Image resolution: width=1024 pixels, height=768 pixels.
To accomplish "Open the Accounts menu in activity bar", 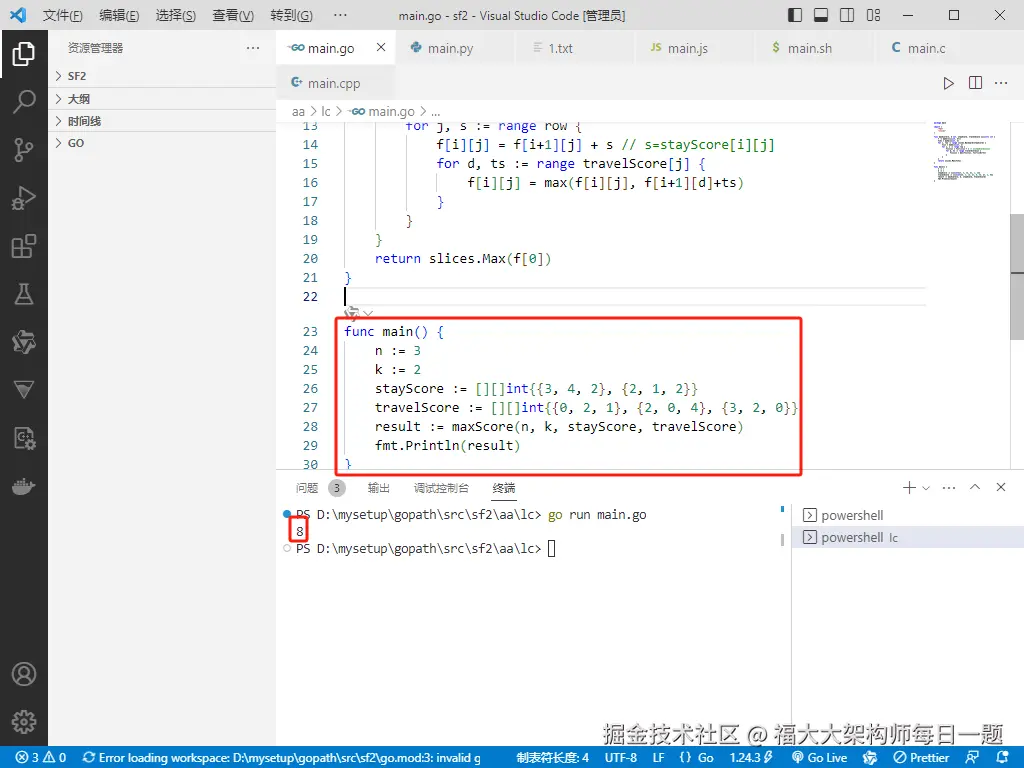I will [x=24, y=674].
